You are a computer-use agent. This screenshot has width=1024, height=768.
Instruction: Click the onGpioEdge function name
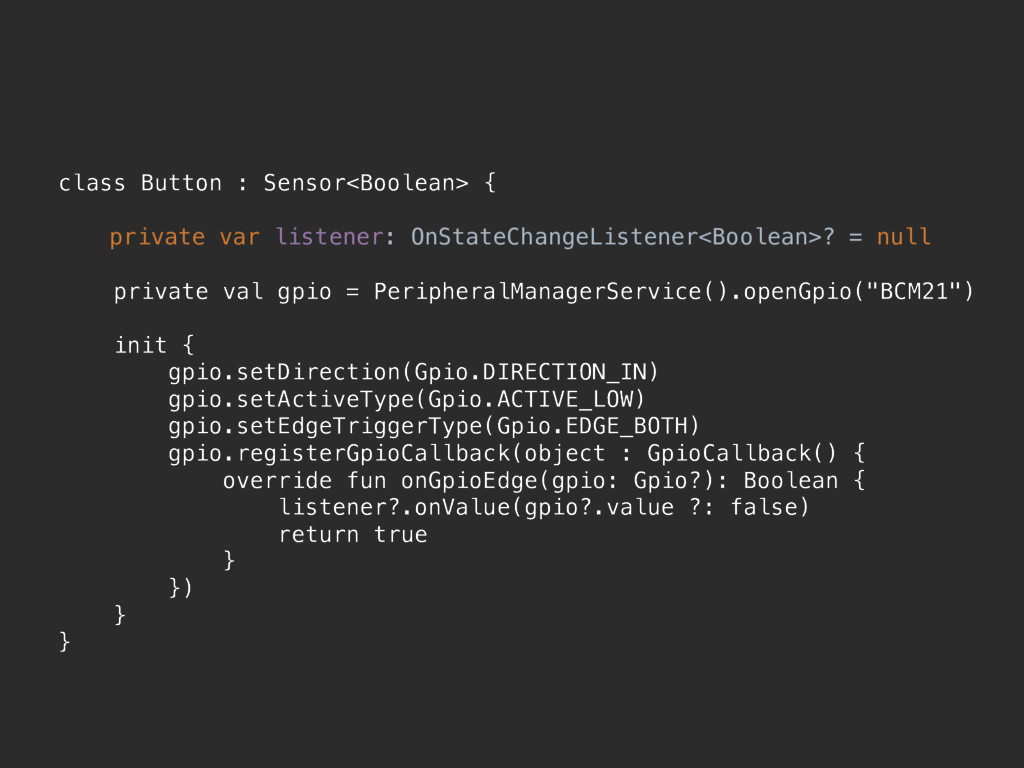tap(475, 481)
